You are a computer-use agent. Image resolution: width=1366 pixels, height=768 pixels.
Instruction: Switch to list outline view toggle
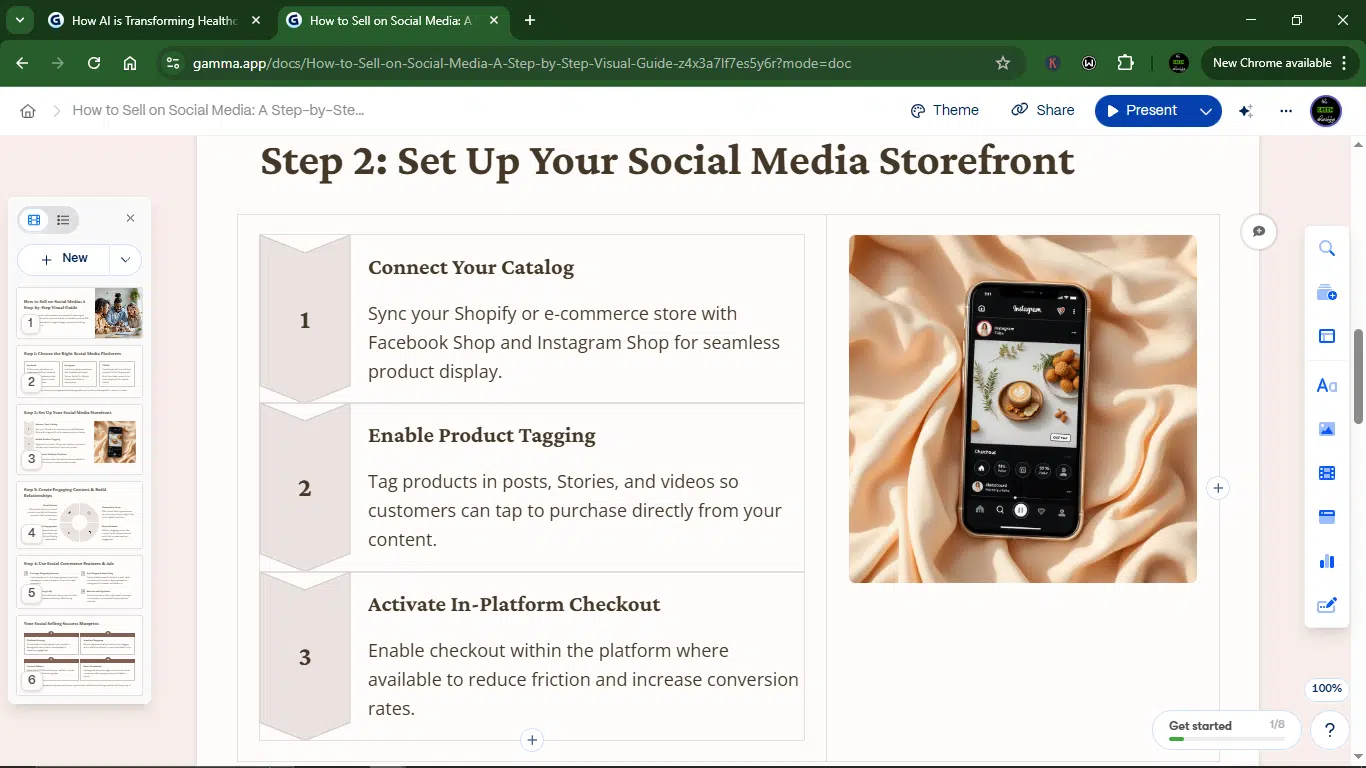[x=63, y=220]
